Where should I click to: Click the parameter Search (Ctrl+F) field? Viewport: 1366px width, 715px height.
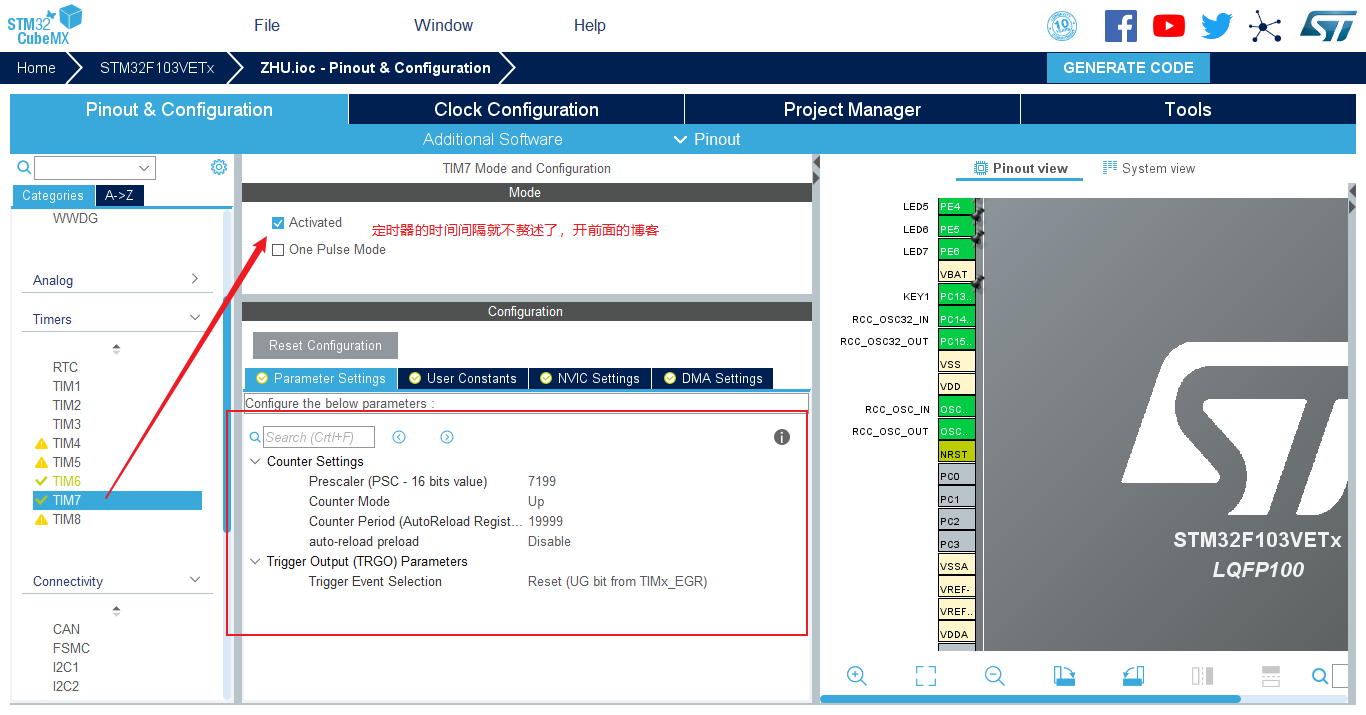pos(319,437)
